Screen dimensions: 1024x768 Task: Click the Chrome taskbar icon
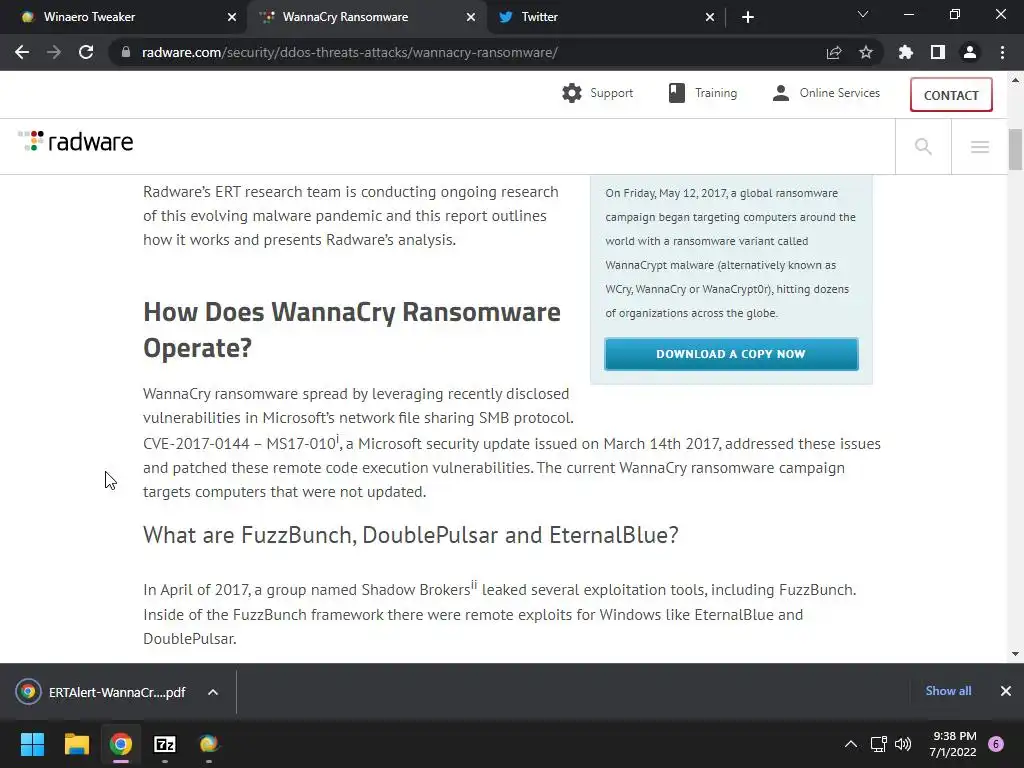point(121,744)
